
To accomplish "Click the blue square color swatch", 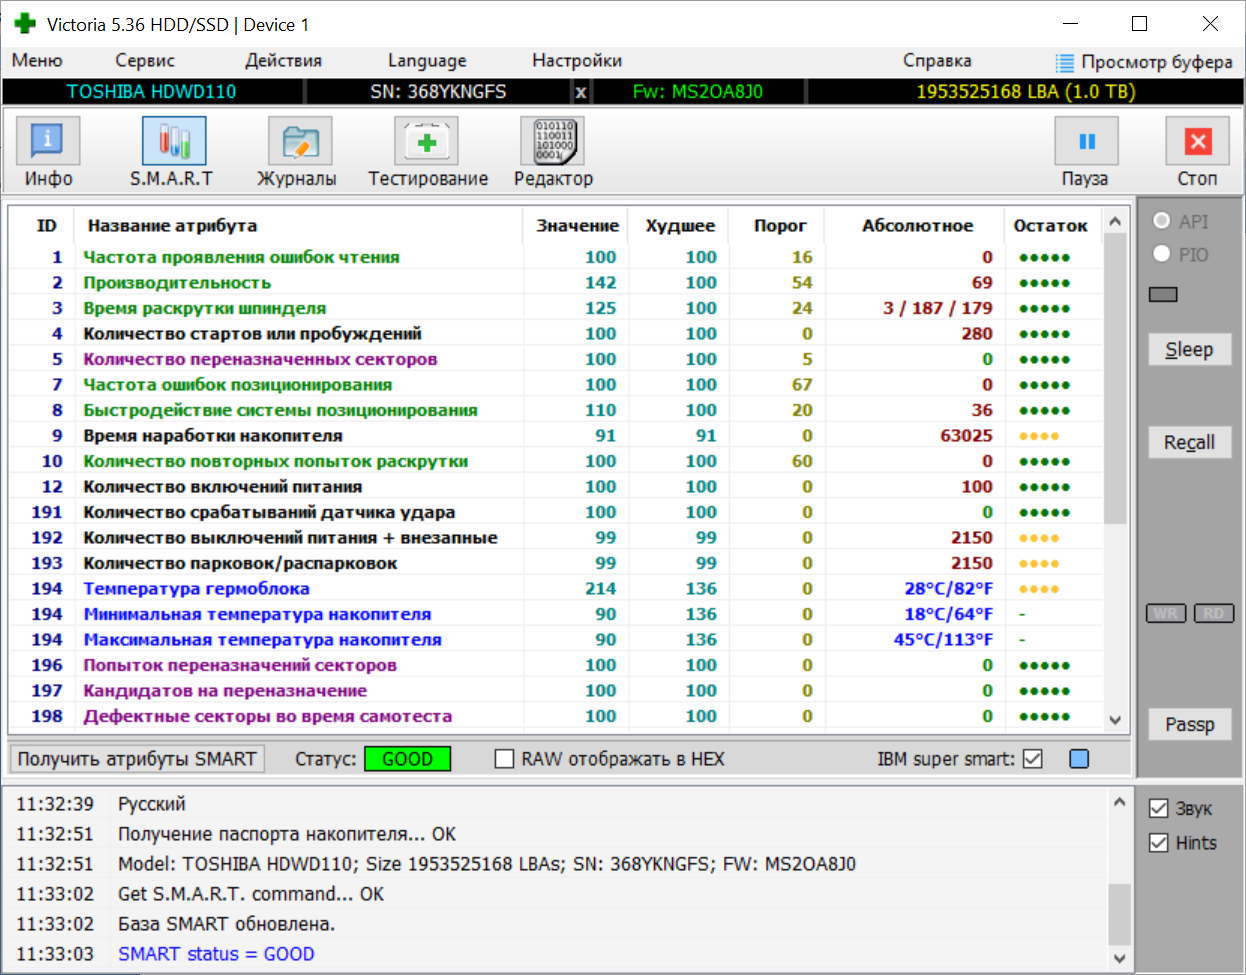I will (x=1079, y=759).
